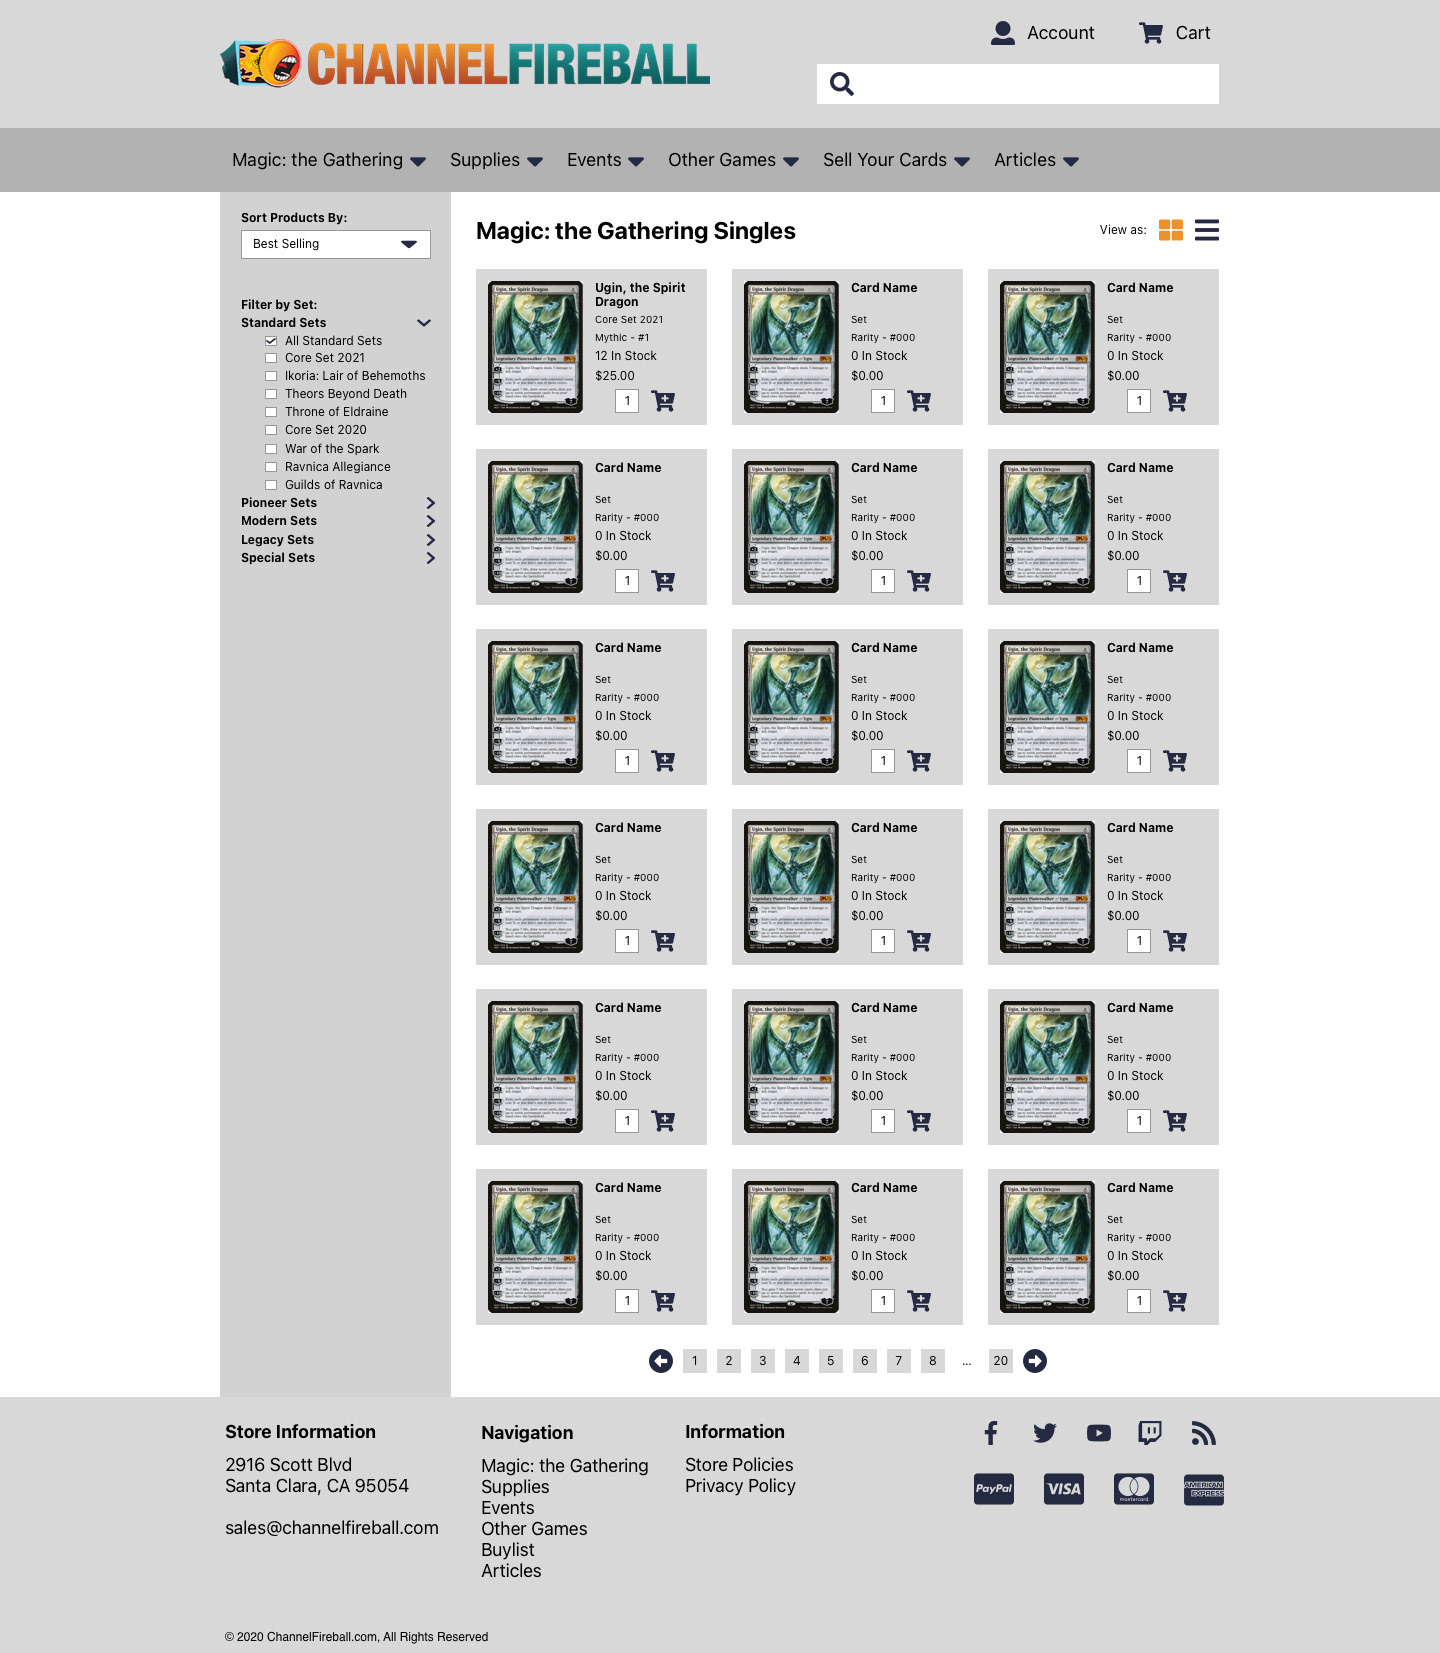Expand the Special Sets section

(x=431, y=558)
